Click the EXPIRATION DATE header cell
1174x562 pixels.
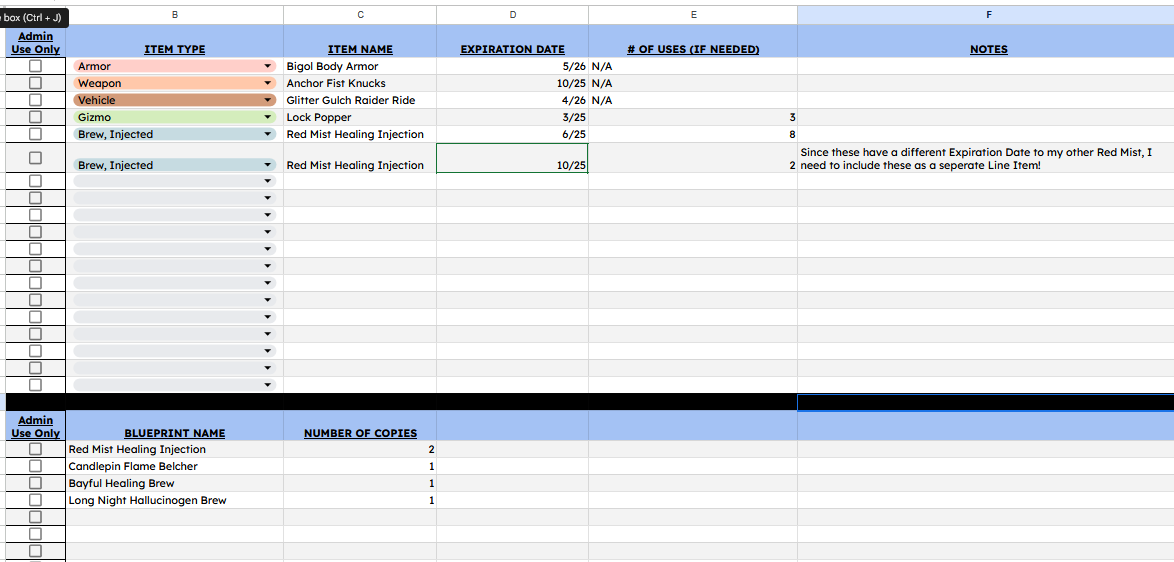pyautogui.click(x=512, y=41)
